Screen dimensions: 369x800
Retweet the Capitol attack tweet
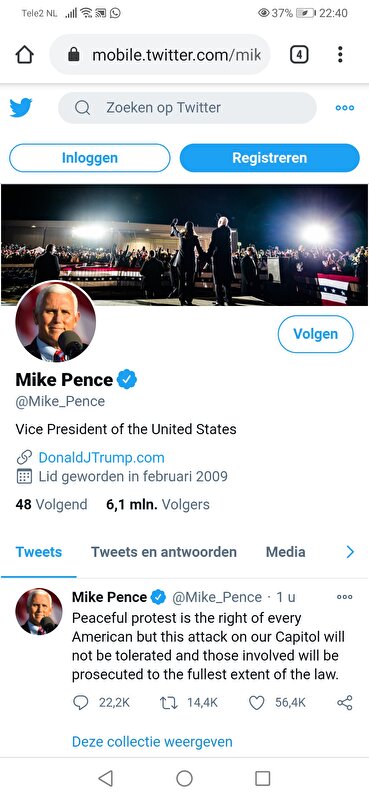tap(168, 703)
